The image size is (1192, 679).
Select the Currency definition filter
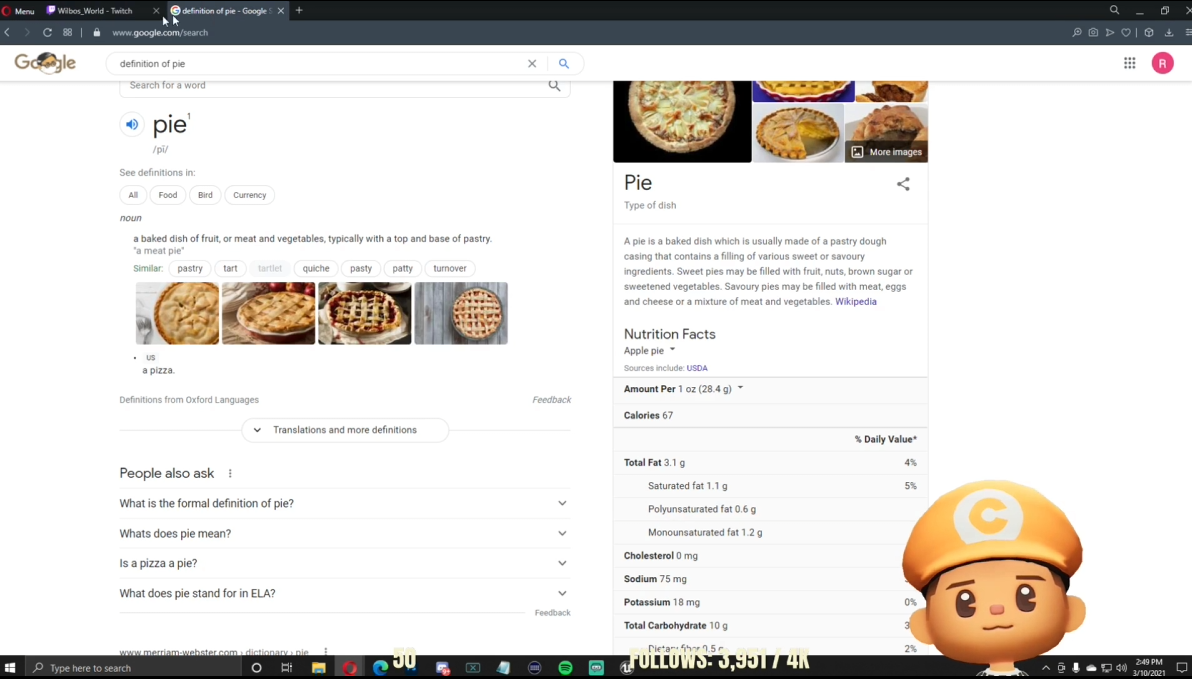click(x=249, y=195)
